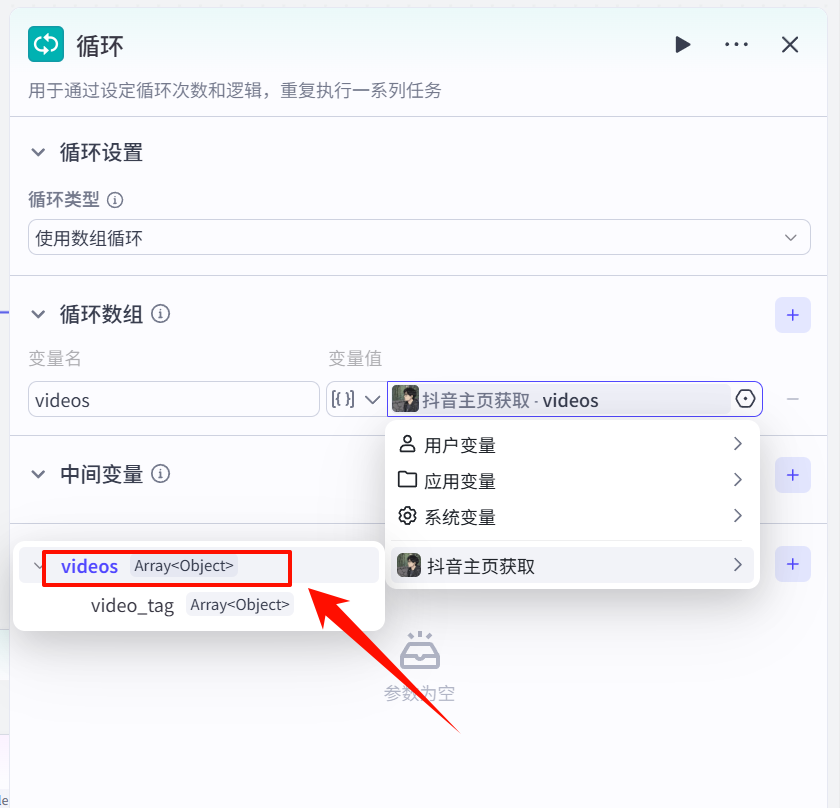Click info icon beside 中间变量

[x=160, y=474]
